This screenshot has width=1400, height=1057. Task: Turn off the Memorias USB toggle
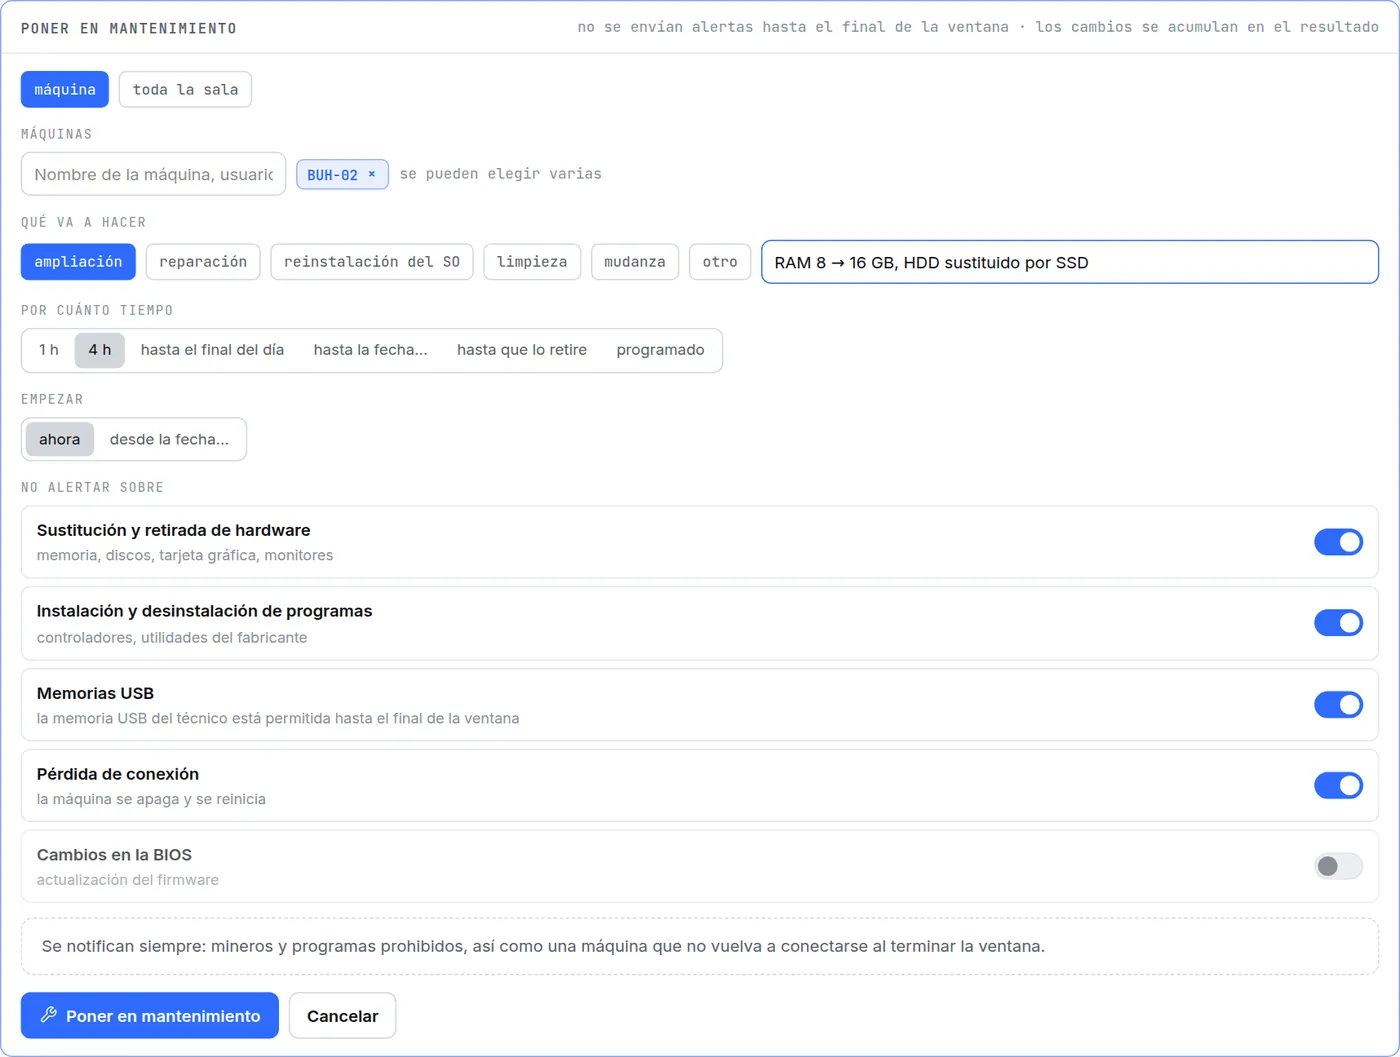(1338, 705)
